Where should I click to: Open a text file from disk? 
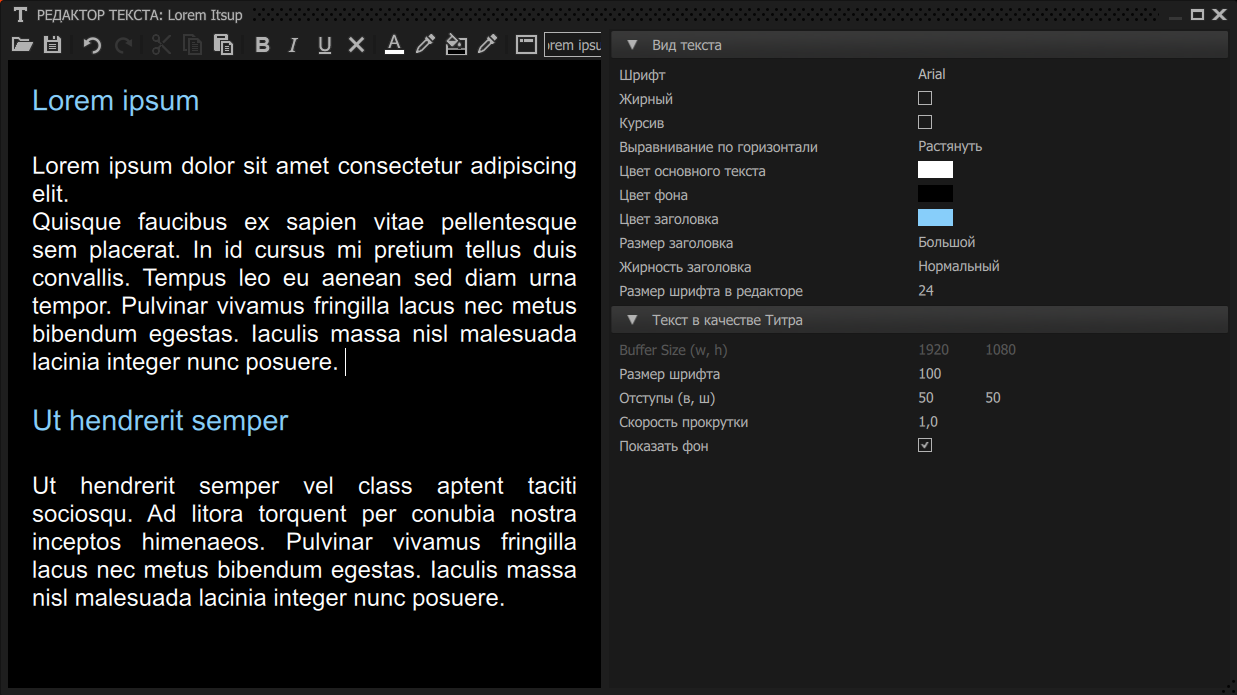coord(21,44)
